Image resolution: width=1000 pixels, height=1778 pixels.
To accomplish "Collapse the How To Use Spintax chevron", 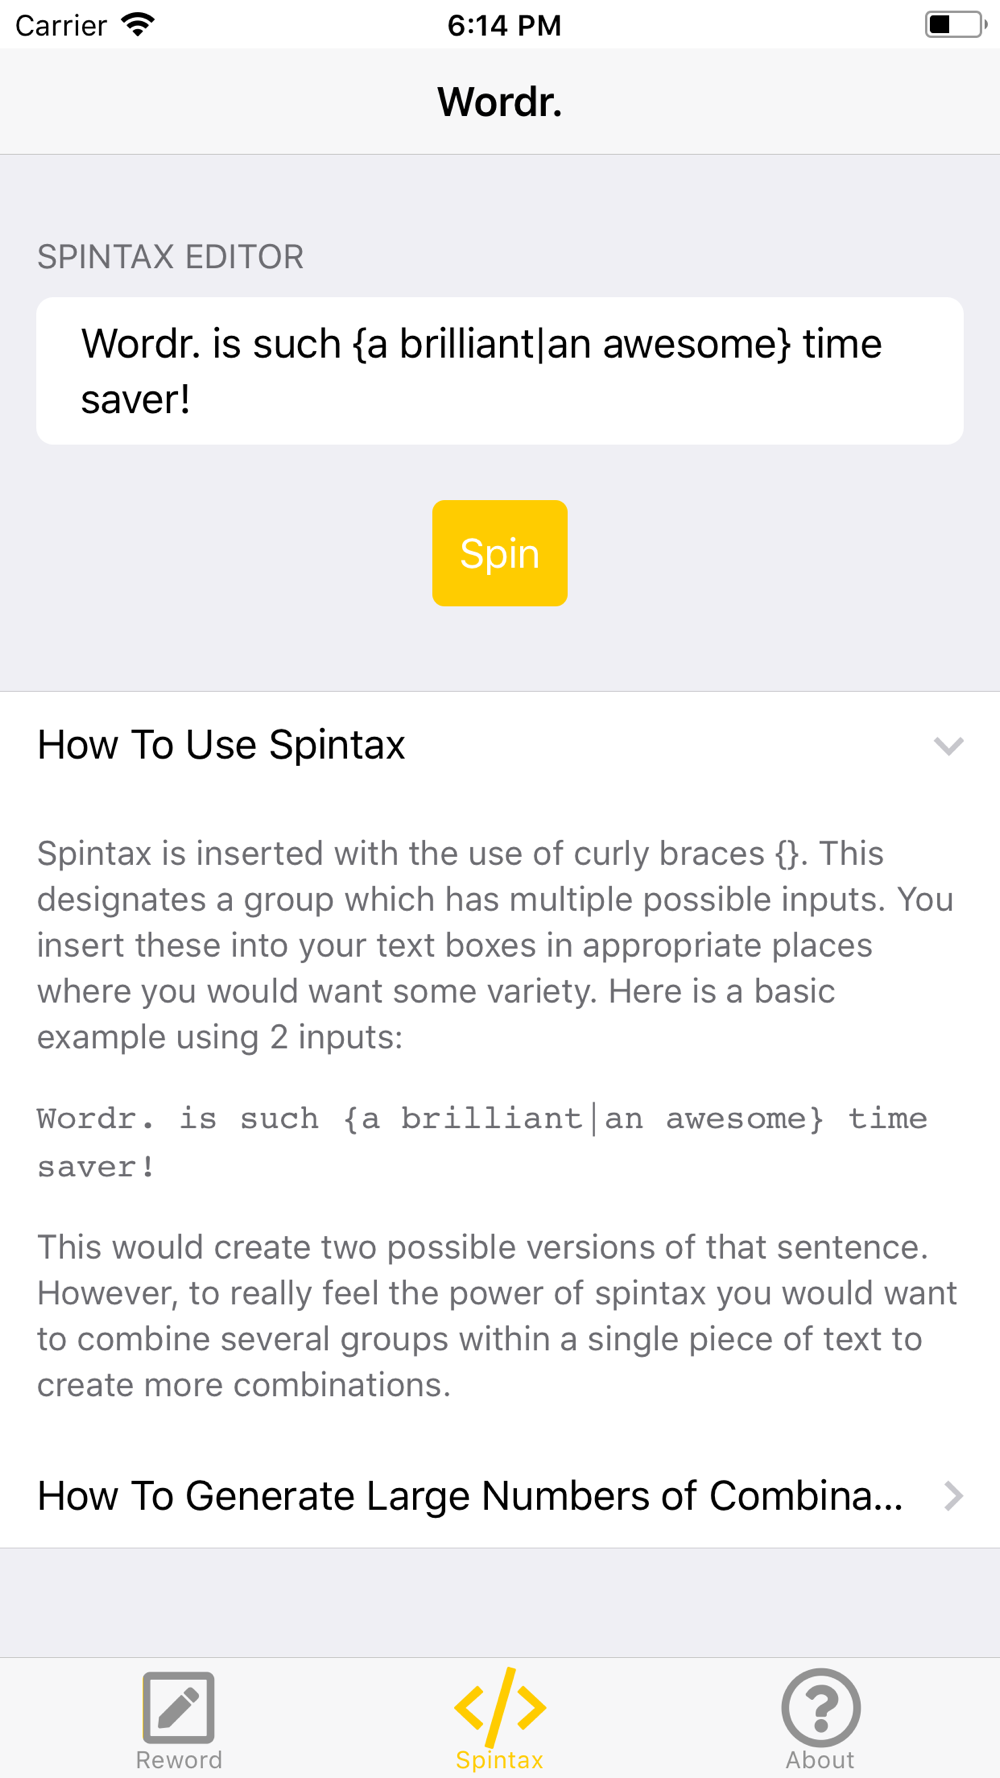I will coord(948,746).
